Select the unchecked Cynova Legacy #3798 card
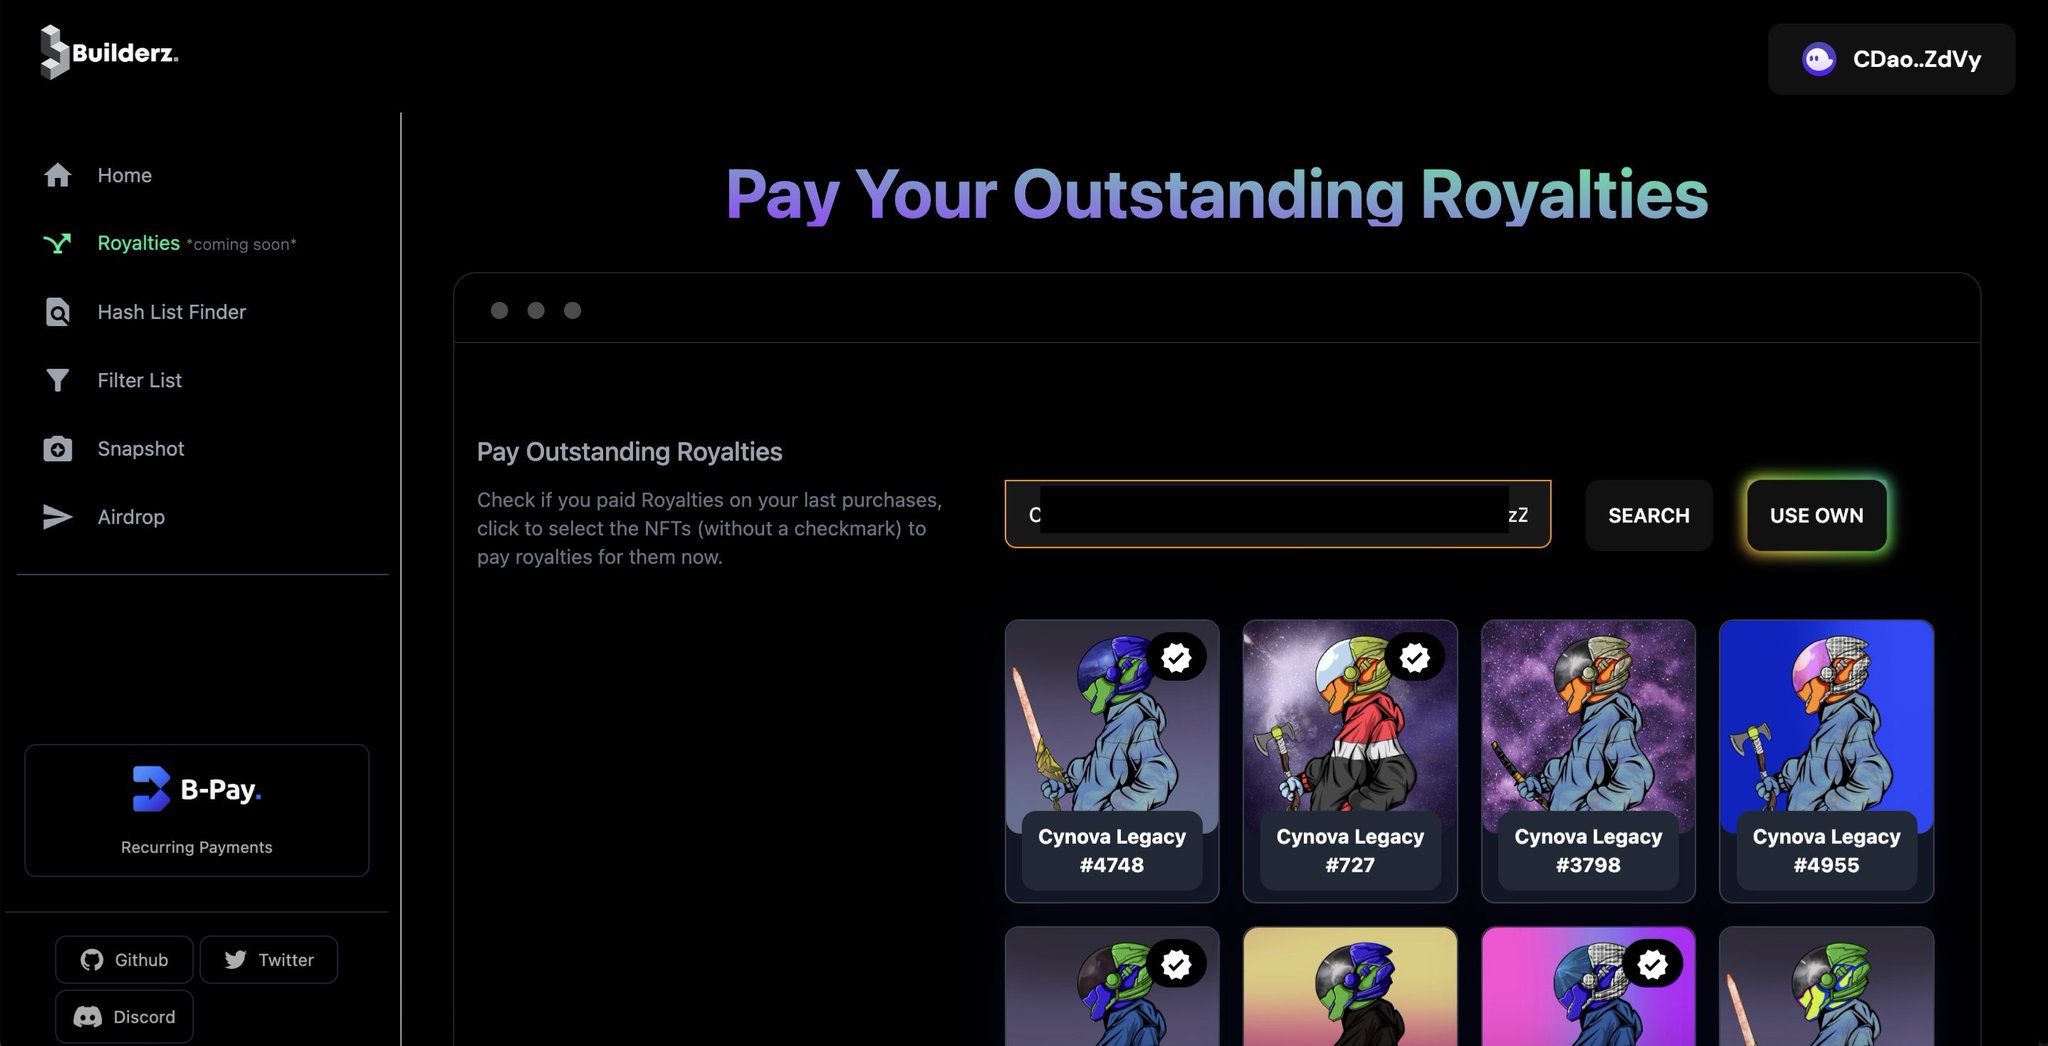 1588,761
